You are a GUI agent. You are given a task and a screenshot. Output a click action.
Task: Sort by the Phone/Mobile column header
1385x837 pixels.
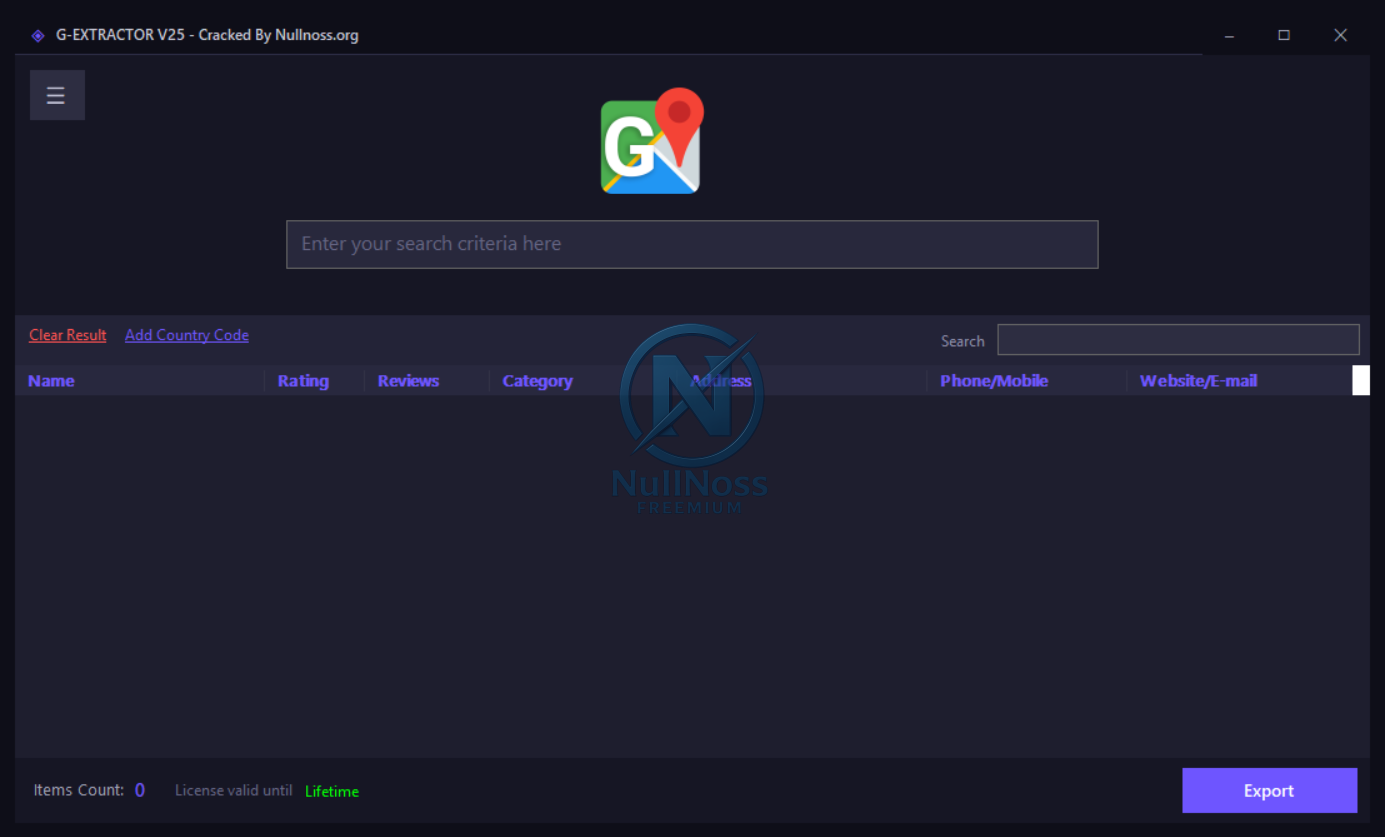[x=994, y=381]
